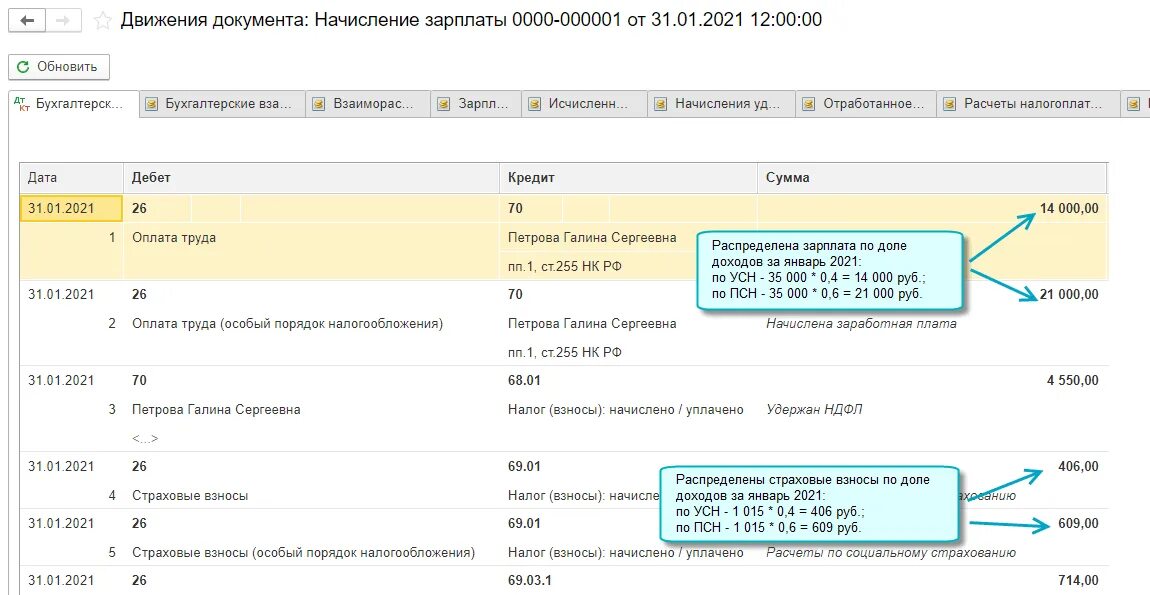Switch to the Начисления уд... tab

(x=722, y=104)
